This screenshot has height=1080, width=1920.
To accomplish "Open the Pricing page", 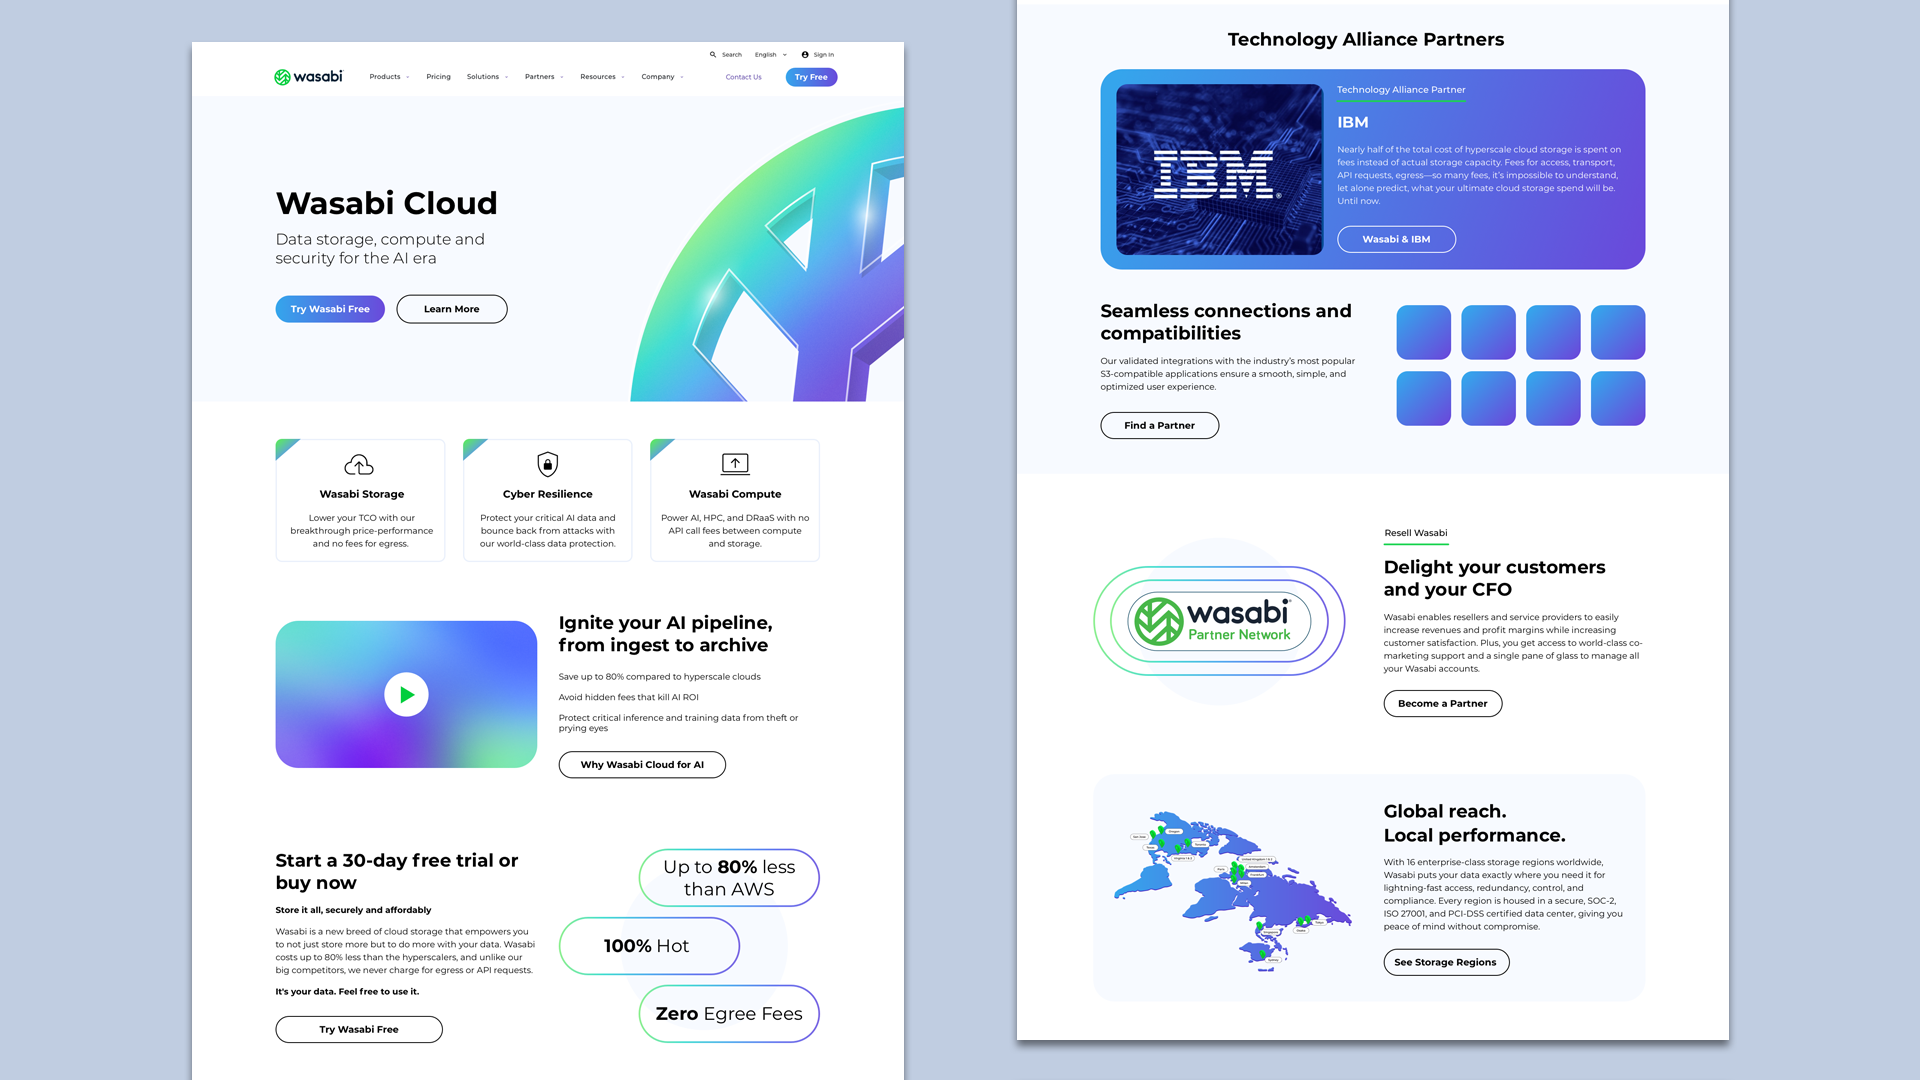I will tap(438, 77).
